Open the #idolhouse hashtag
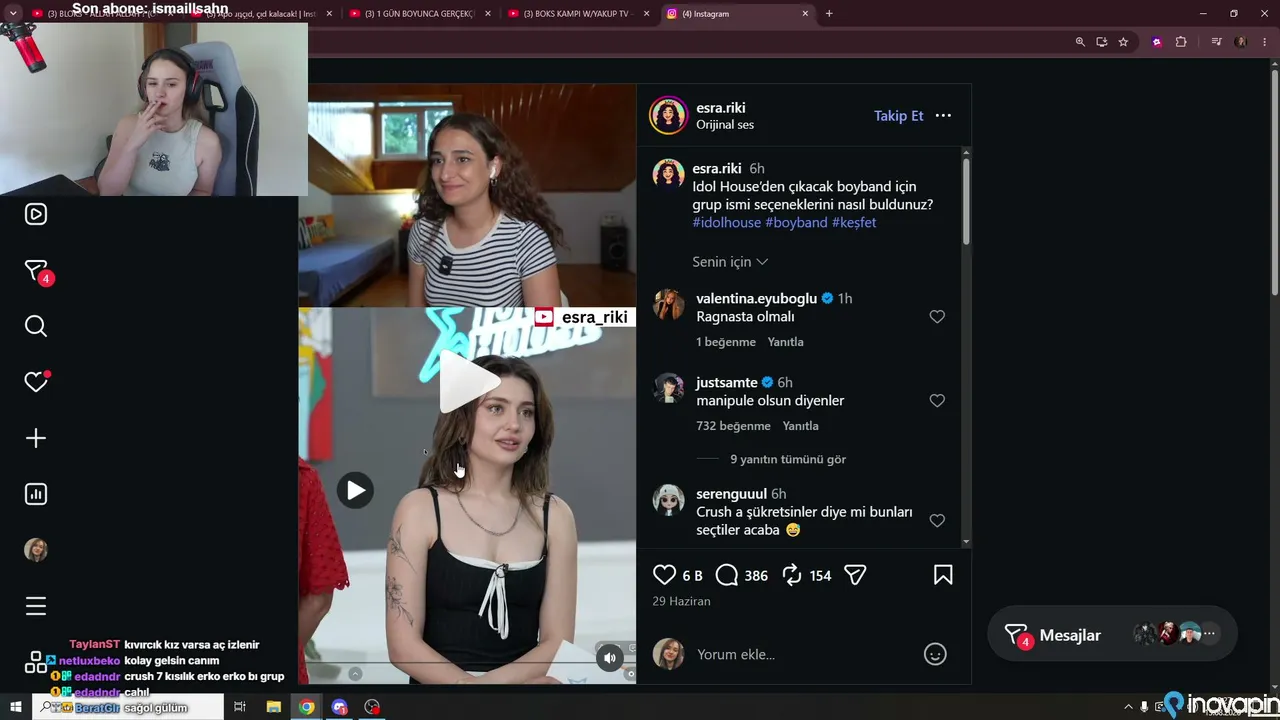 [726, 223]
